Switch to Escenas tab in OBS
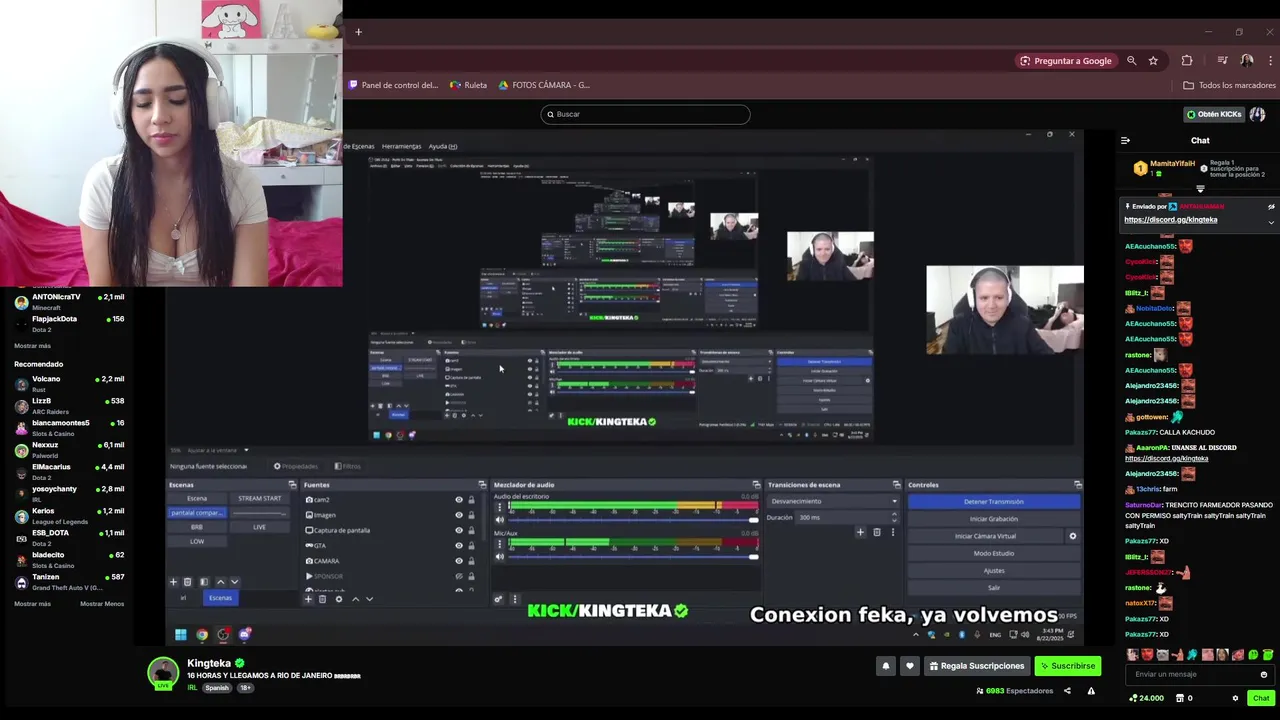1280x720 pixels. [x=220, y=598]
